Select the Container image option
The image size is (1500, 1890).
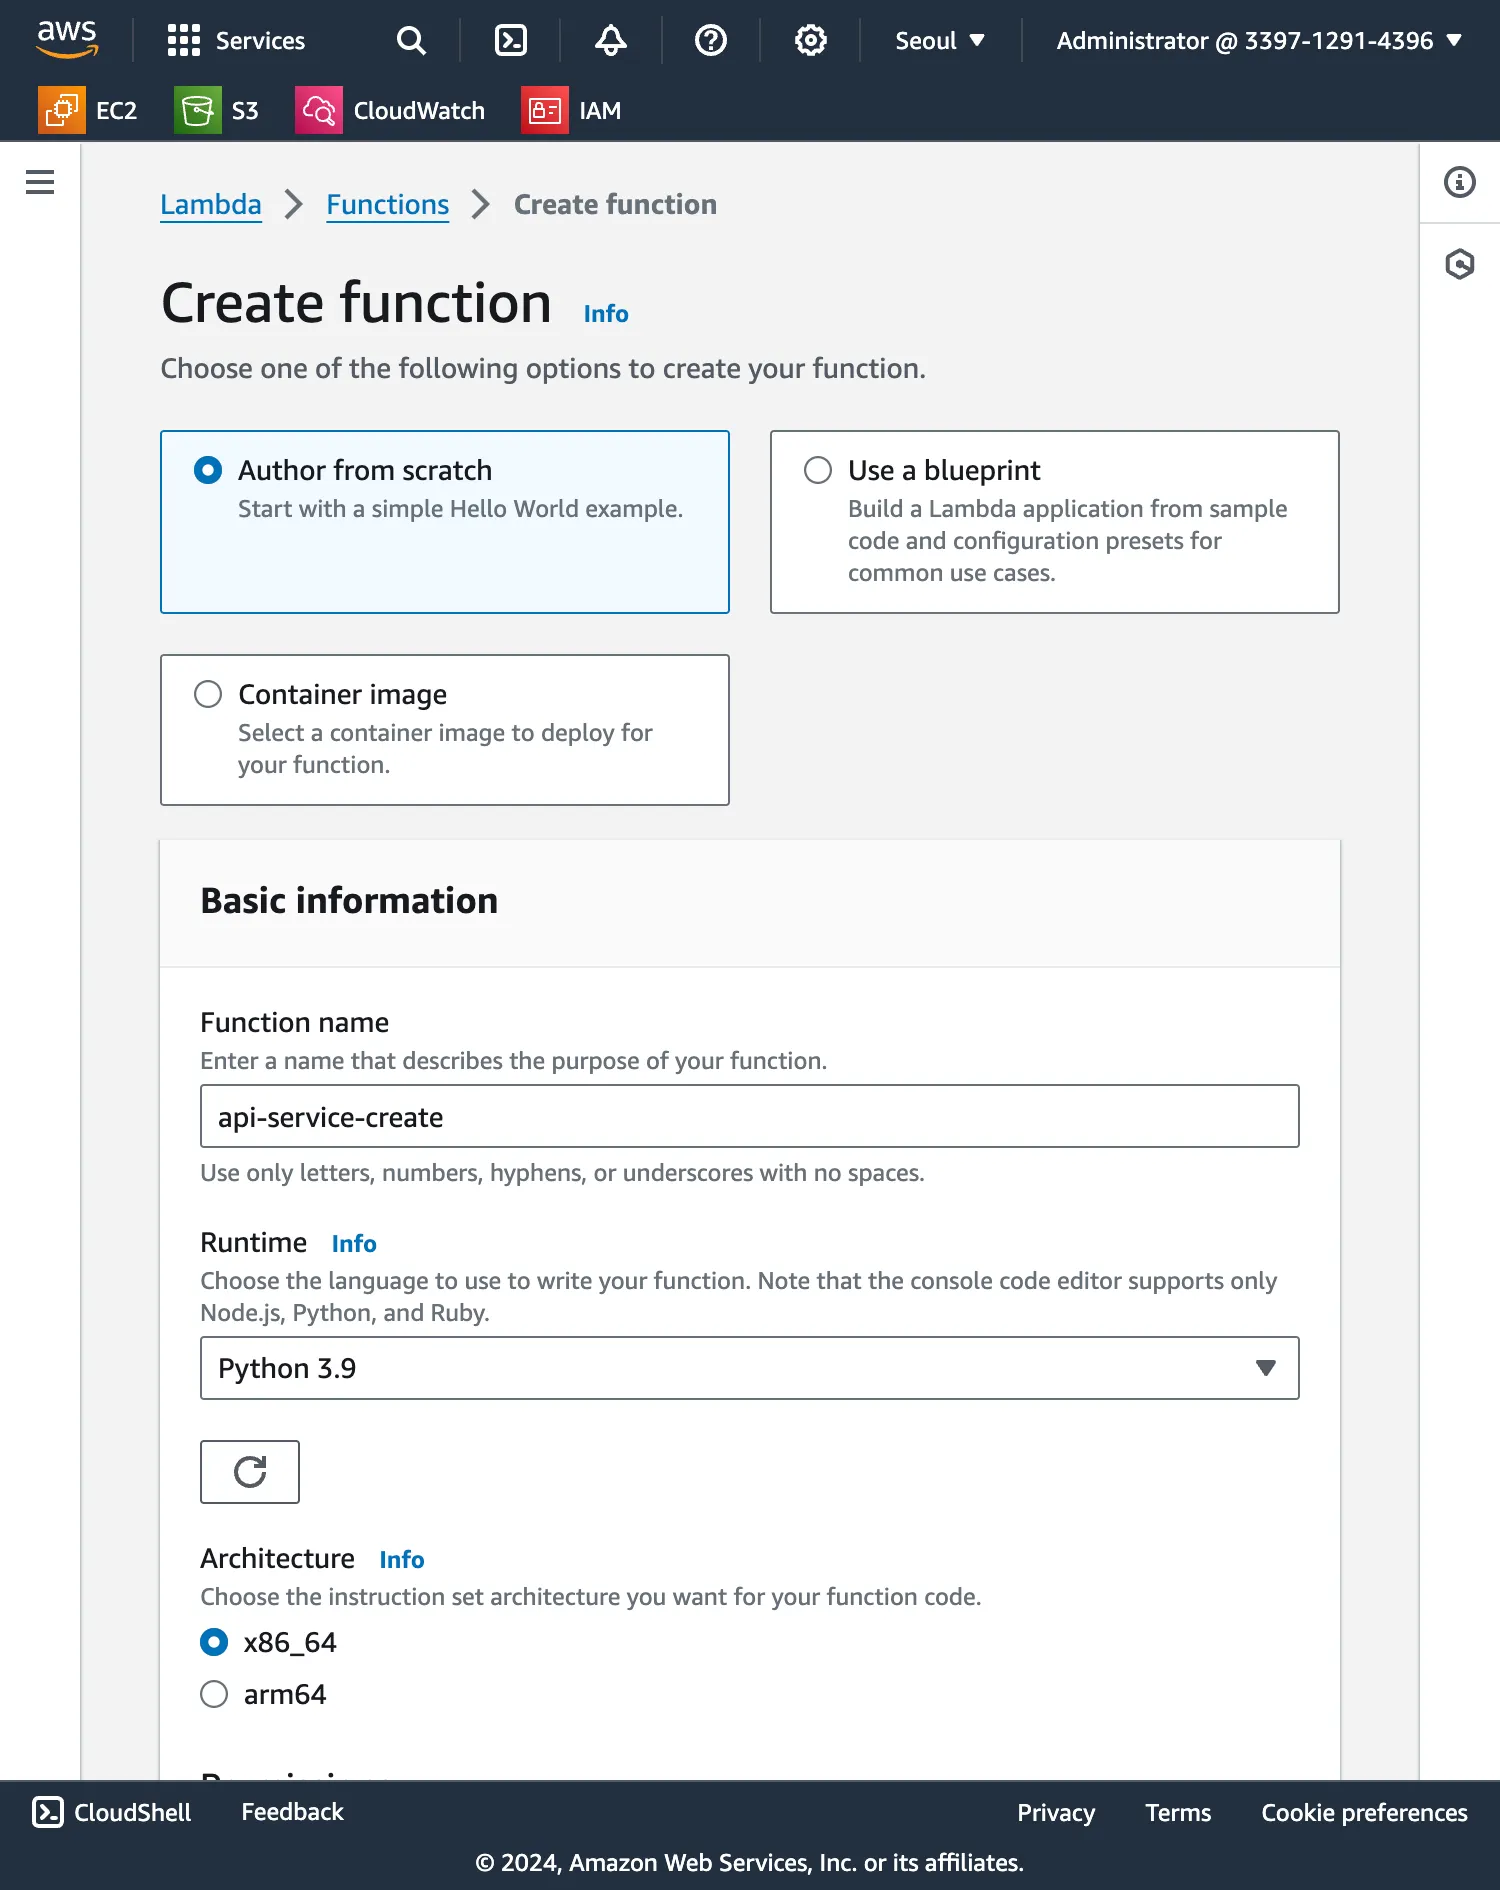tap(208, 694)
